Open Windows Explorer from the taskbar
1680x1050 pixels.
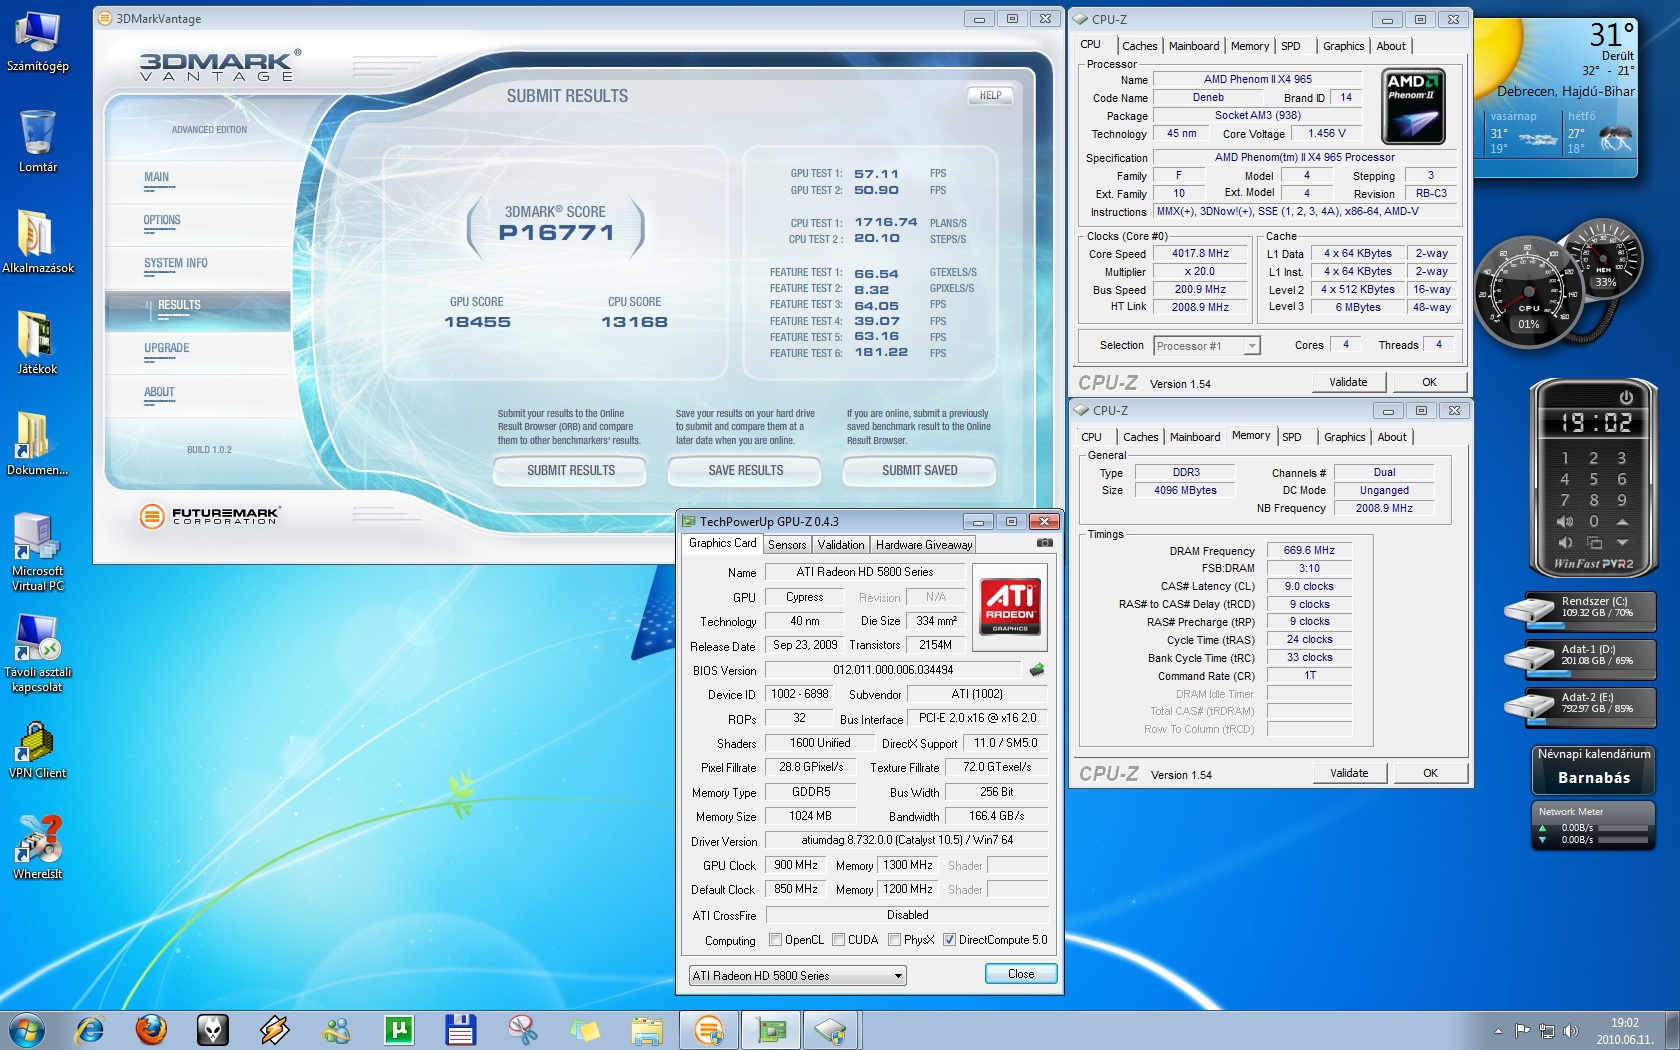(646, 1030)
